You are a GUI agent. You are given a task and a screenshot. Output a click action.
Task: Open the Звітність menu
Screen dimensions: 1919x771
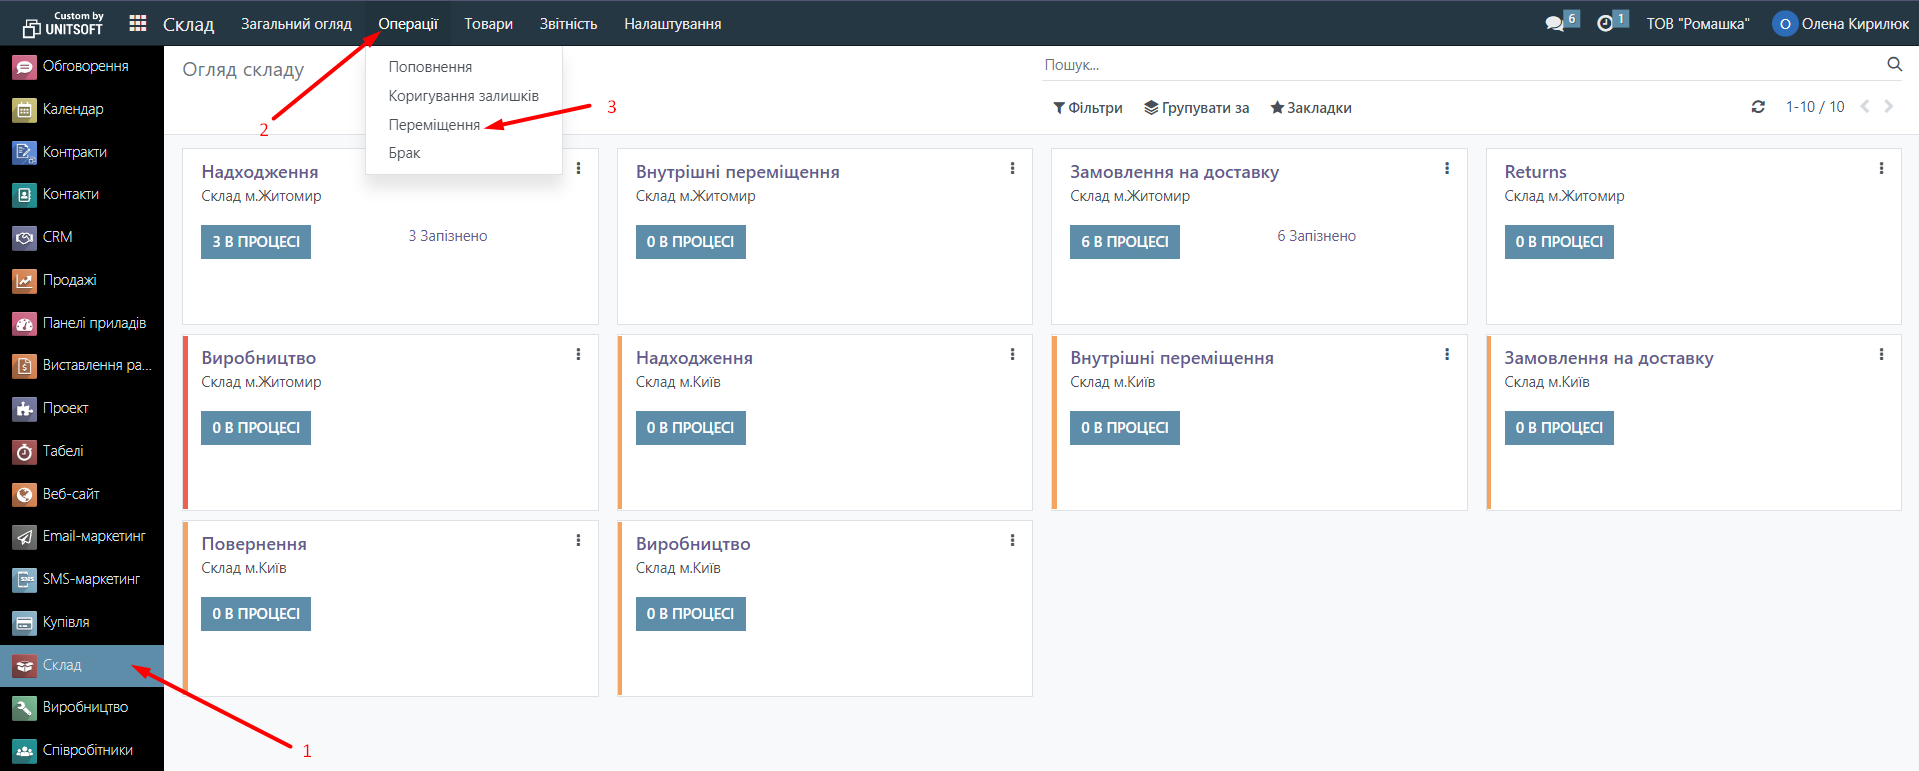click(x=568, y=24)
